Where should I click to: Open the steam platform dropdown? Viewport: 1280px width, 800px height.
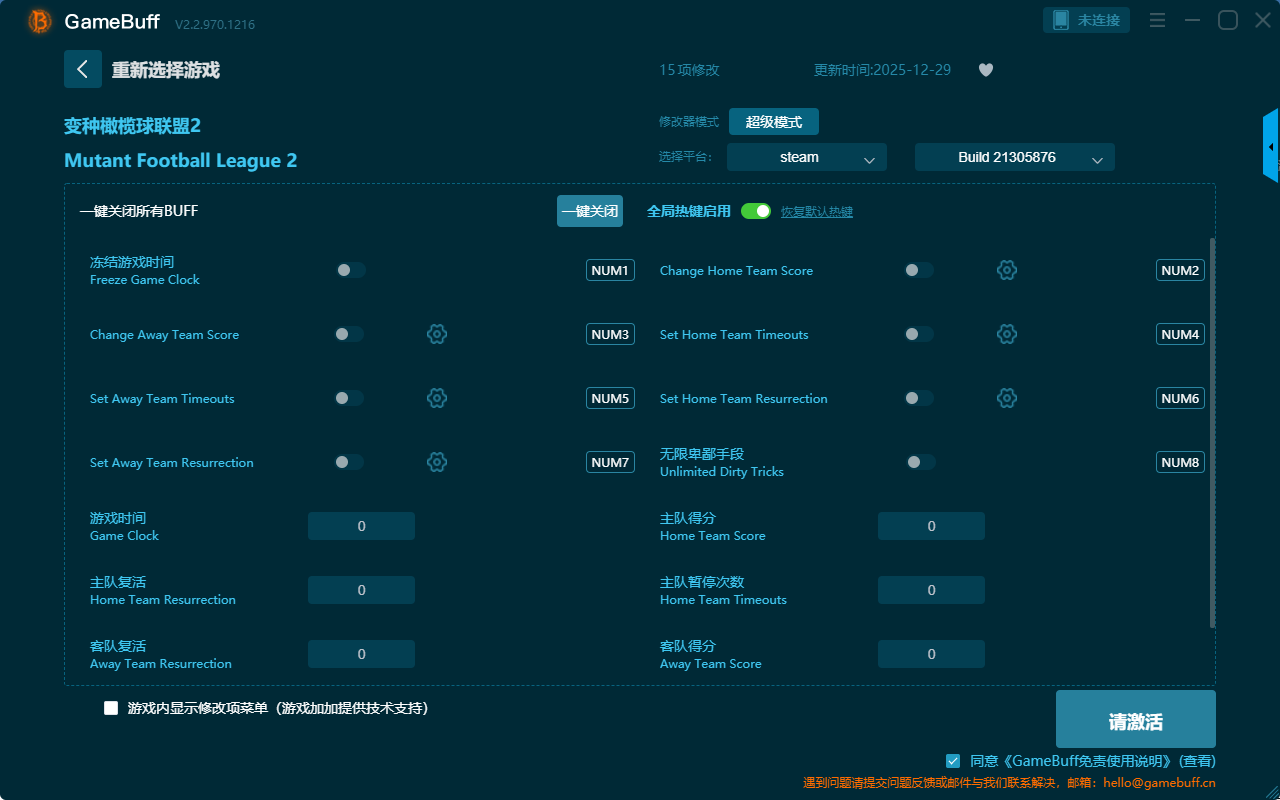pyautogui.click(x=806, y=157)
